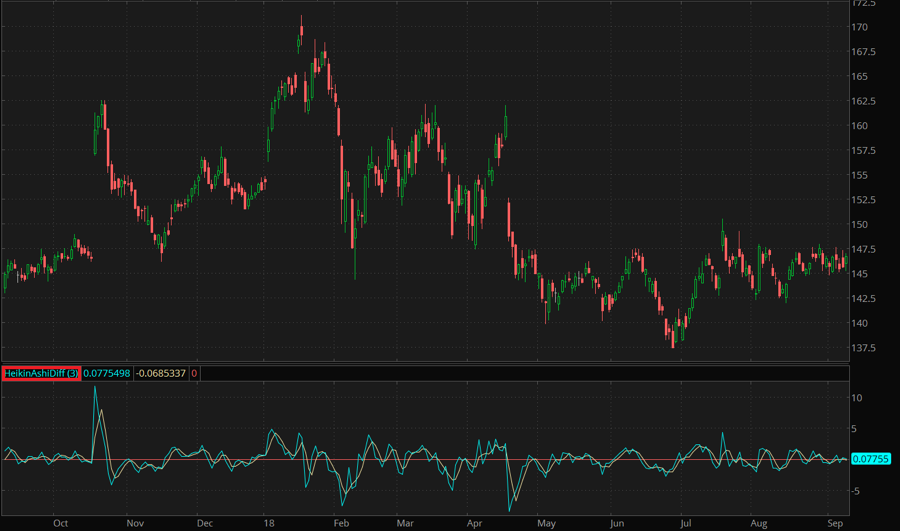The image size is (900, 531).
Task: Select the Sep time axis label
Action: (835, 522)
